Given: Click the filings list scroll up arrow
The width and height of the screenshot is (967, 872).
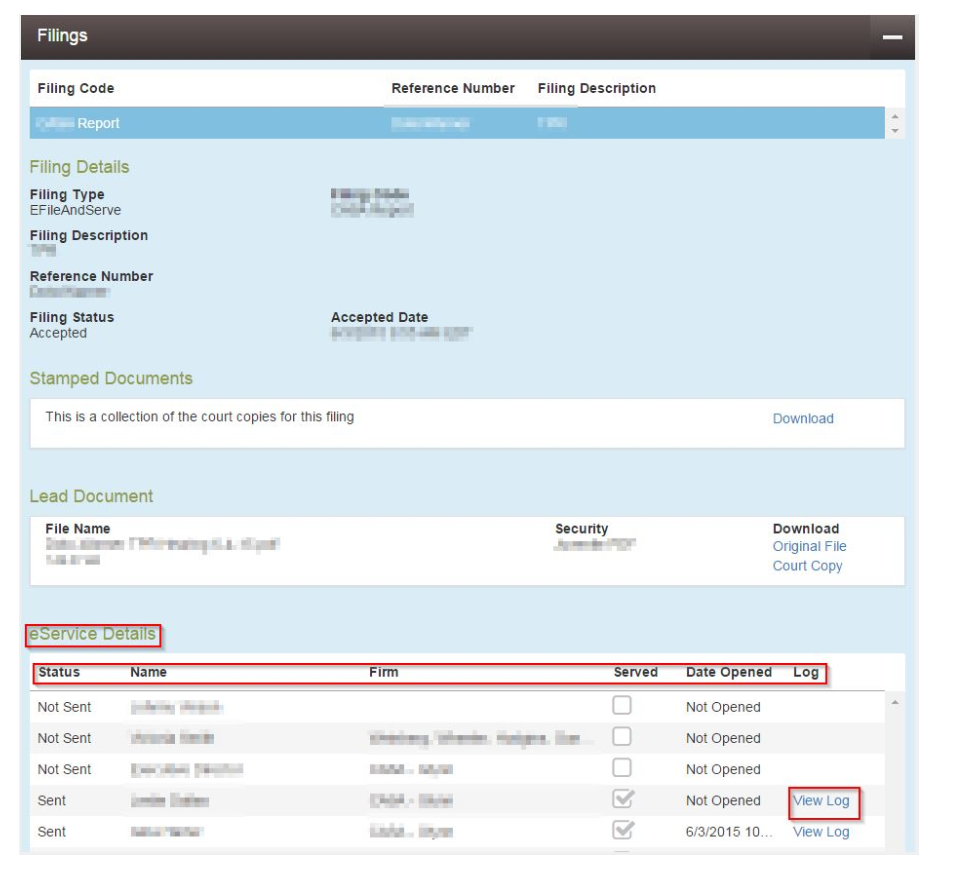Looking at the screenshot, I should coord(895,117).
